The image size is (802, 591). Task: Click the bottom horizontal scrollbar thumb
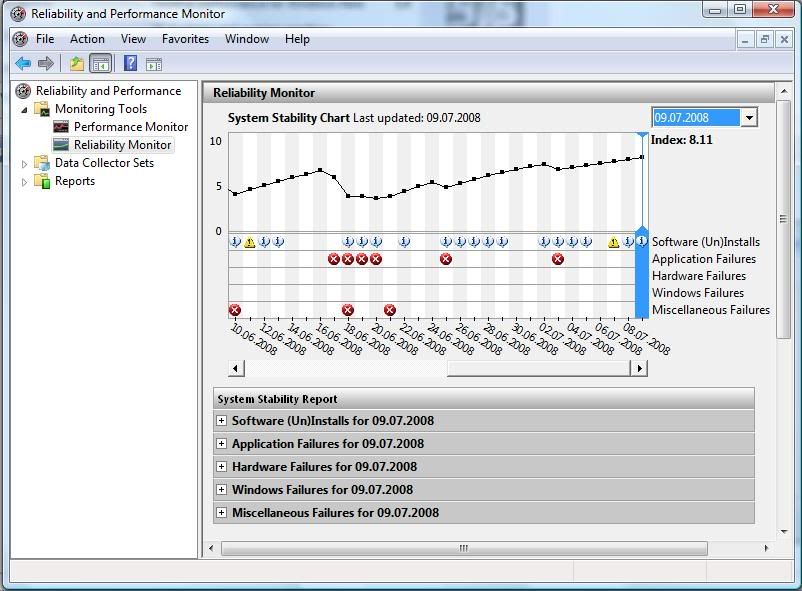pyautogui.click(x=464, y=548)
